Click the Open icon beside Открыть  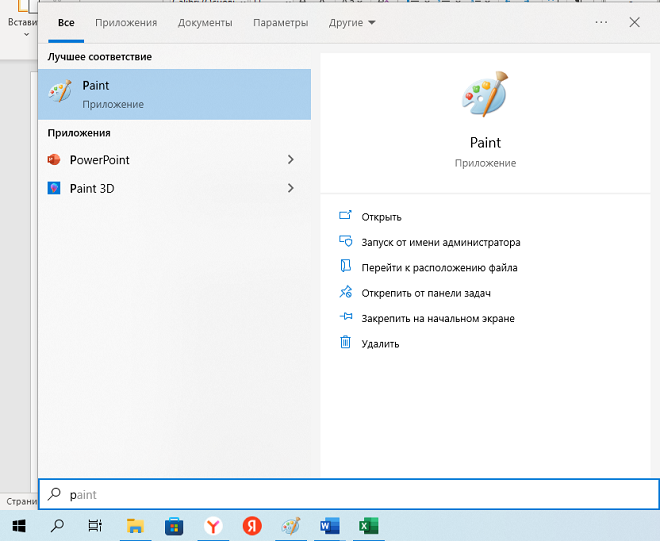coord(345,216)
